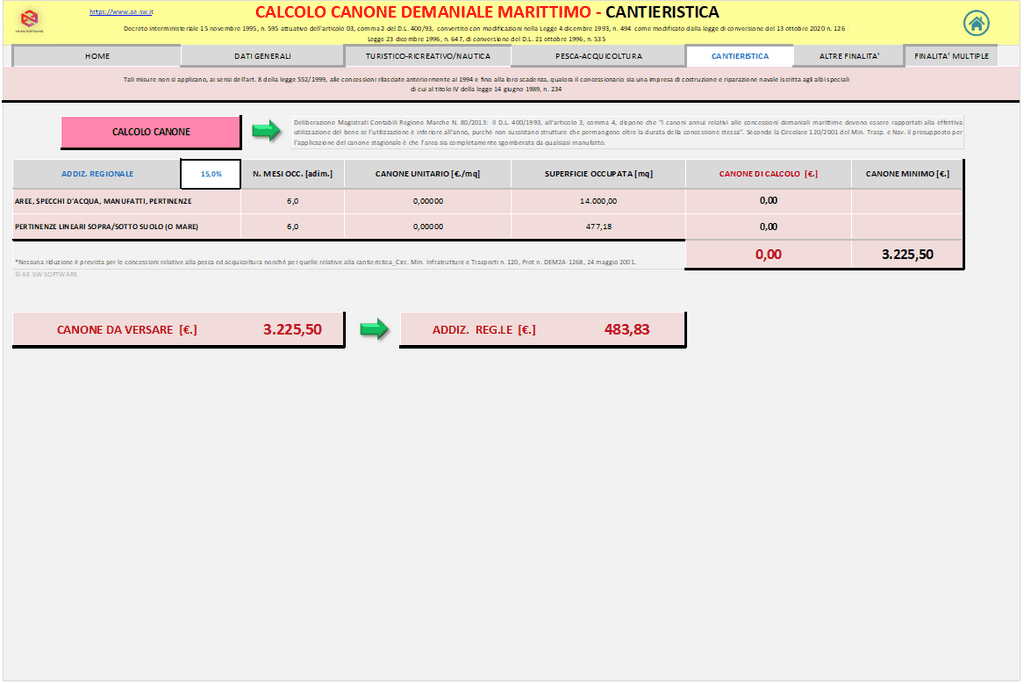Switch to the HOME tab
Screen dimensions: 1024x684
[97, 56]
